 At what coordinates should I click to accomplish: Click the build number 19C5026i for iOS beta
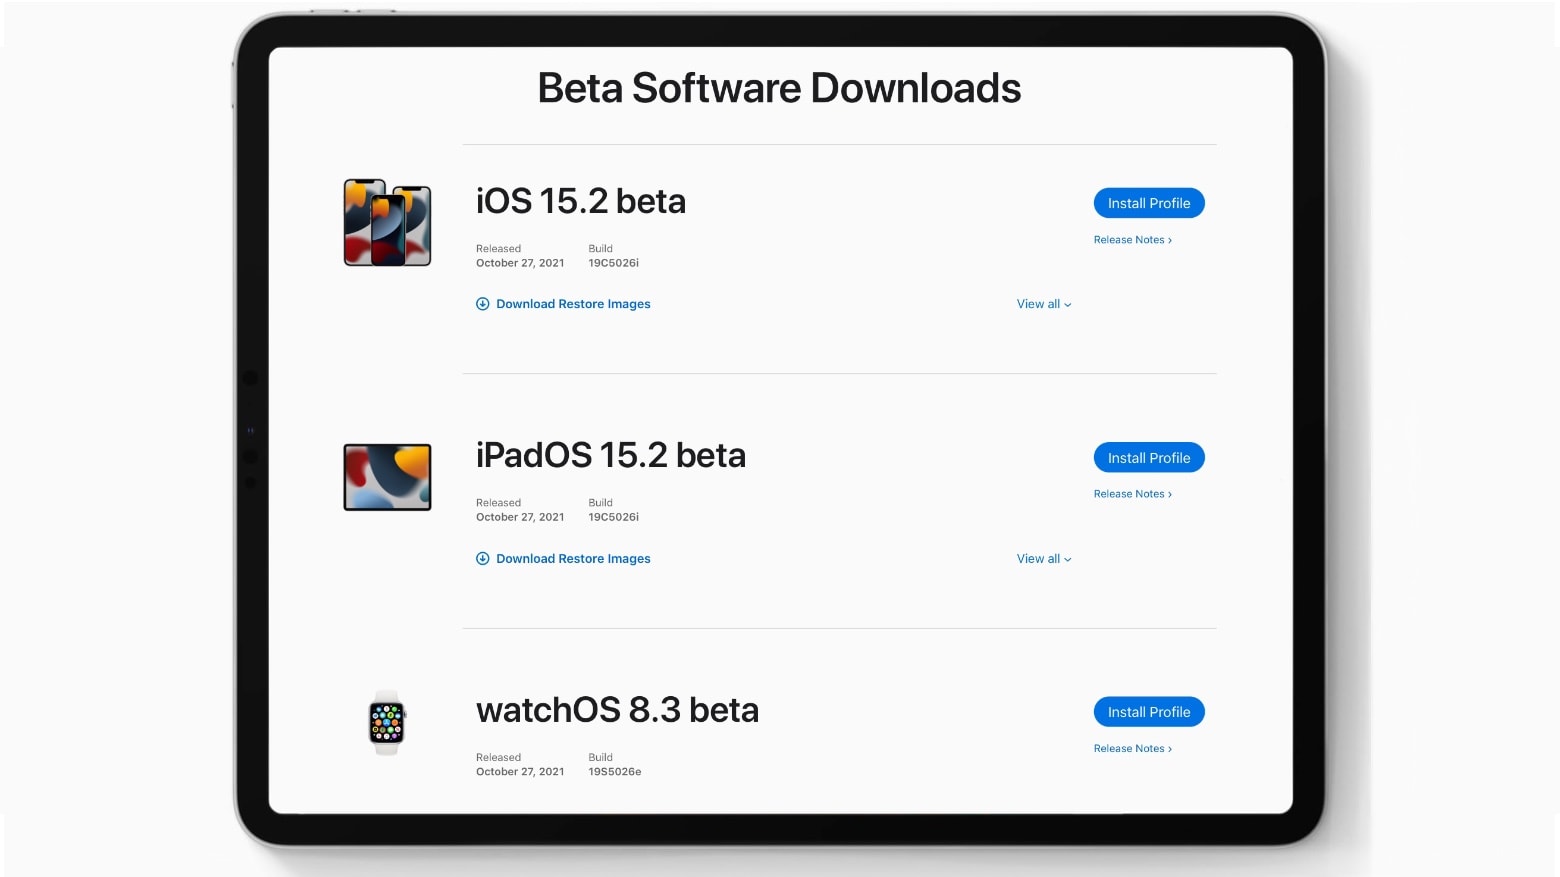click(613, 262)
